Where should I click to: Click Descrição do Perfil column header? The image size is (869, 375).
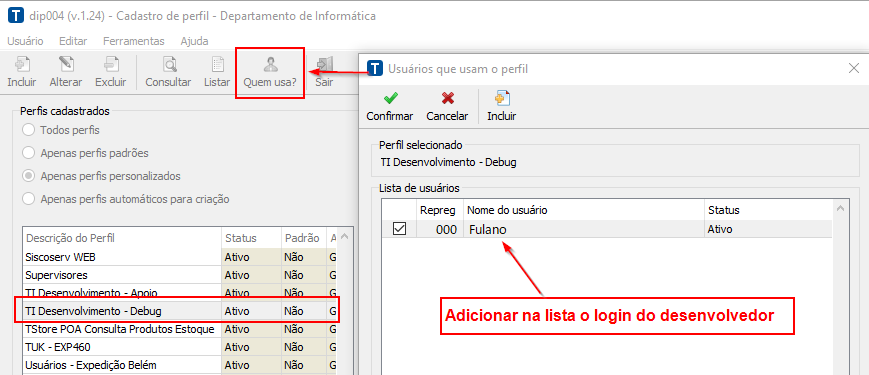[x=122, y=238]
